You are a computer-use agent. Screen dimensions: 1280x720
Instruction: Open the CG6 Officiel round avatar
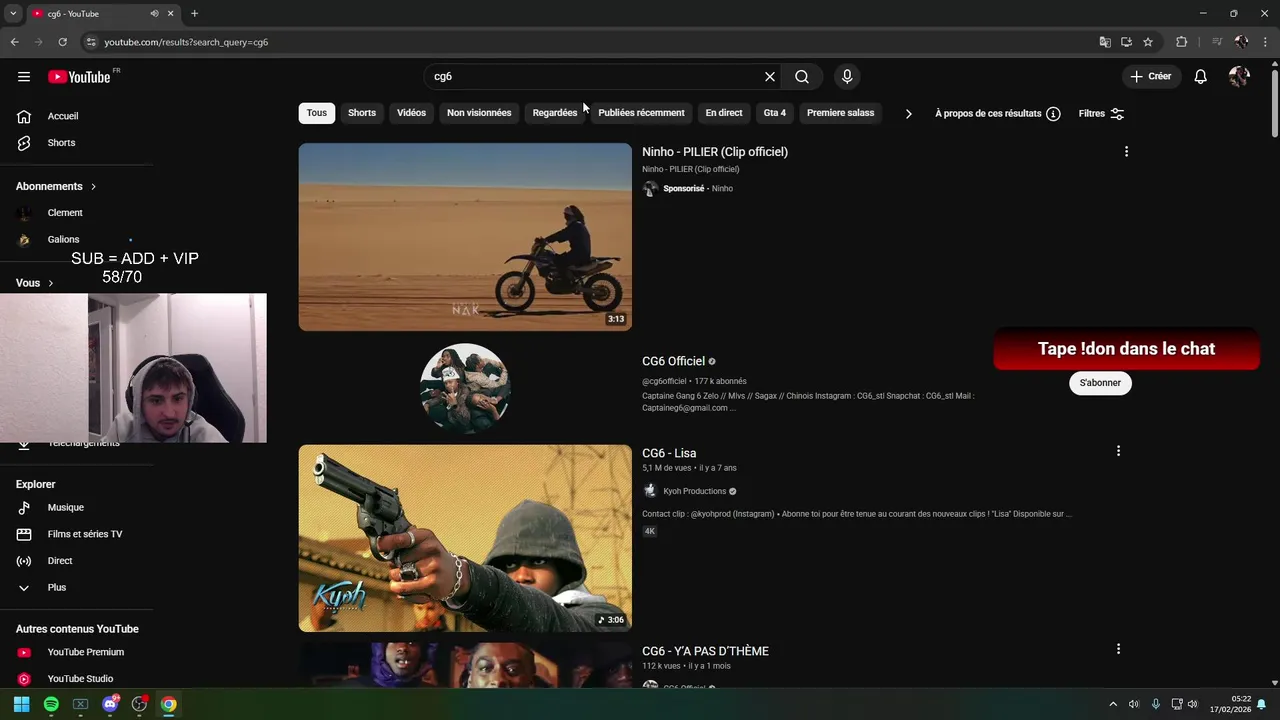tap(465, 388)
